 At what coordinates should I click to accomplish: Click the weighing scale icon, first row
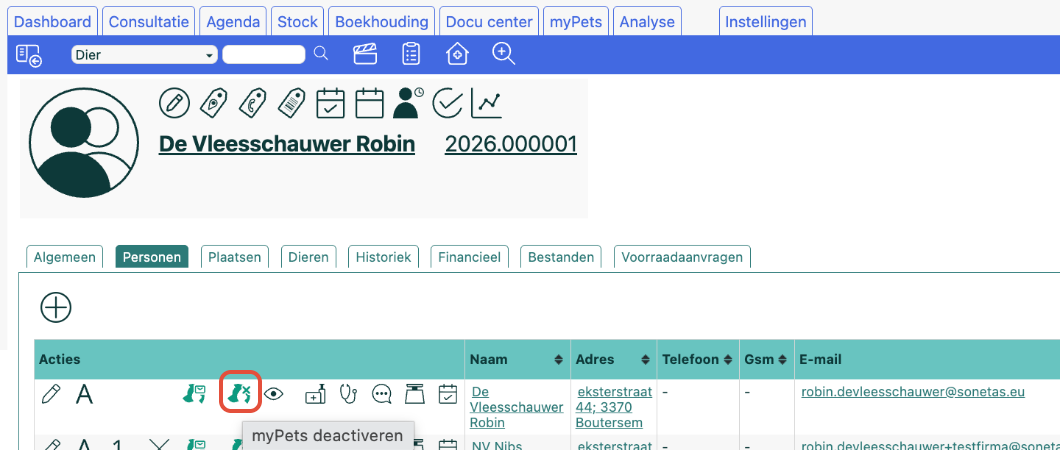[x=414, y=394]
